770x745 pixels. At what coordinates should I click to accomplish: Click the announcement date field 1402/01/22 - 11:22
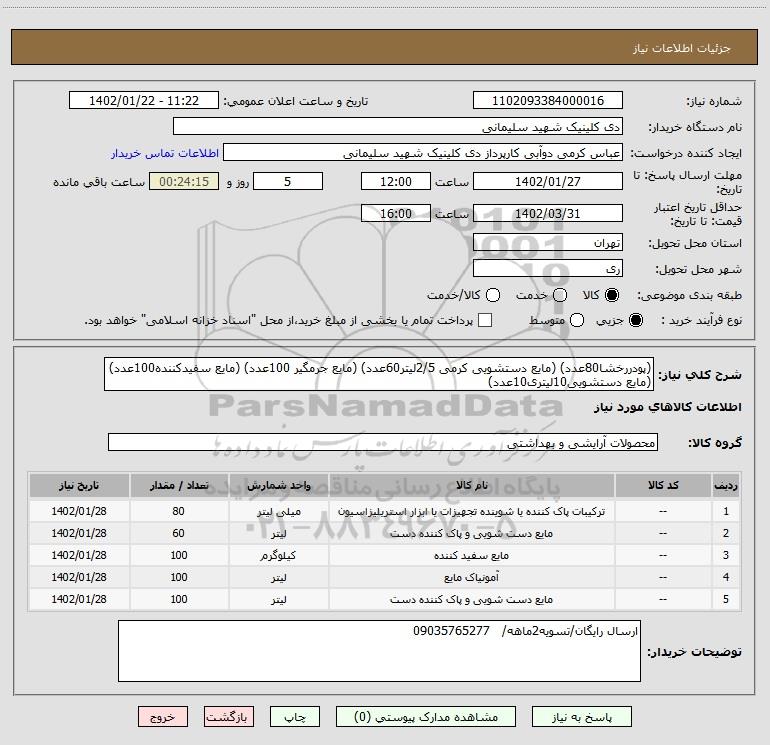coord(144,100)
